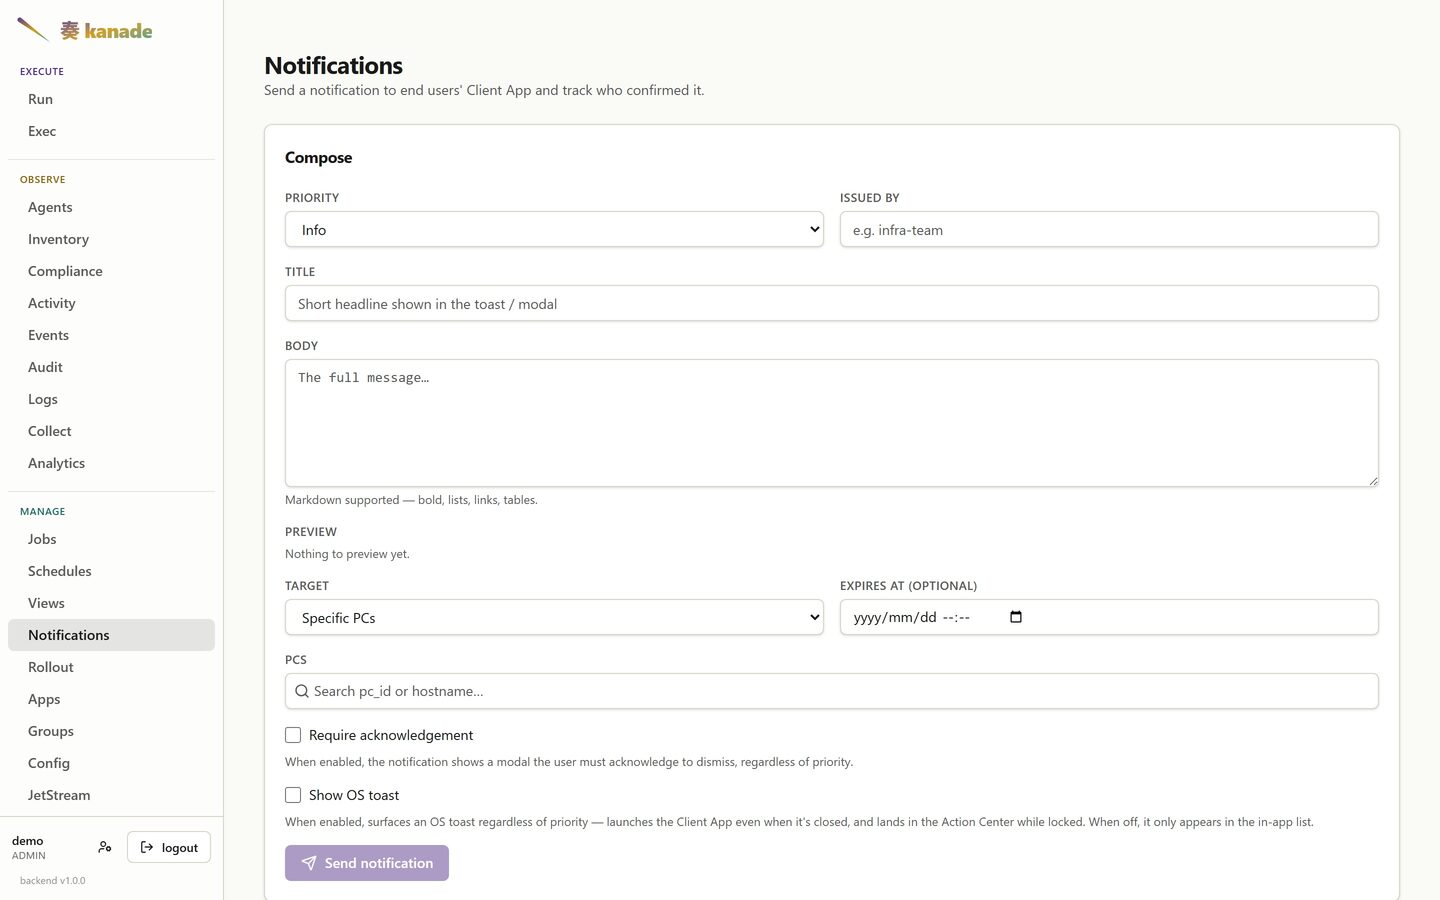Open the calendar picker in Expires At
Viewport: 1440px width, 900px height.
point(1016,617)
